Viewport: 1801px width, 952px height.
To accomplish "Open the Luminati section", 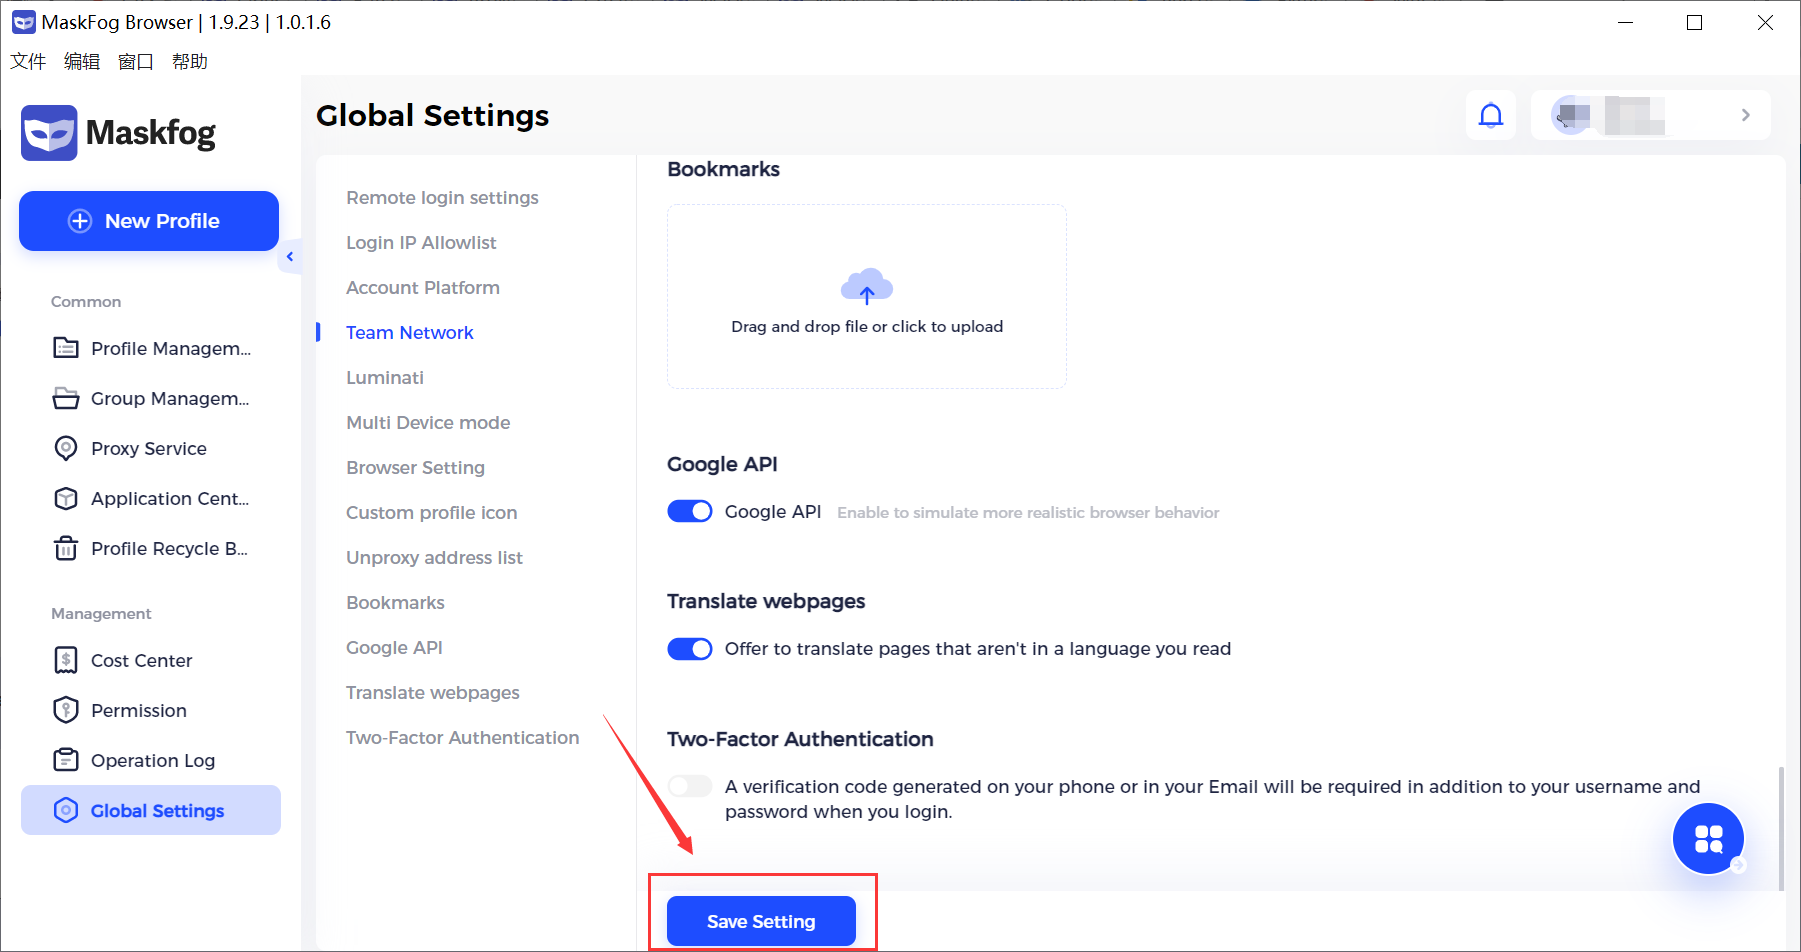I will (x=385, y=378).
